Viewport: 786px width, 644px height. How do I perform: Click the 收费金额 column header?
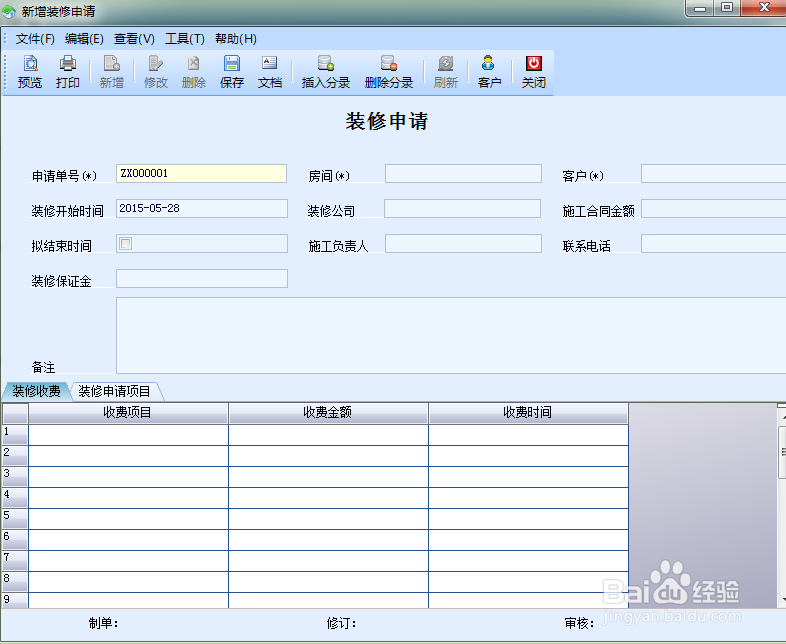point(328,413)
